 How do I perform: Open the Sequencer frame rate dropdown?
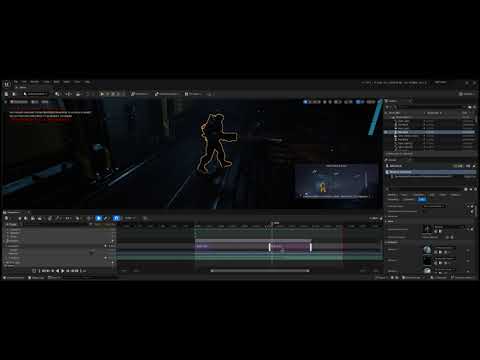(130, 218)
